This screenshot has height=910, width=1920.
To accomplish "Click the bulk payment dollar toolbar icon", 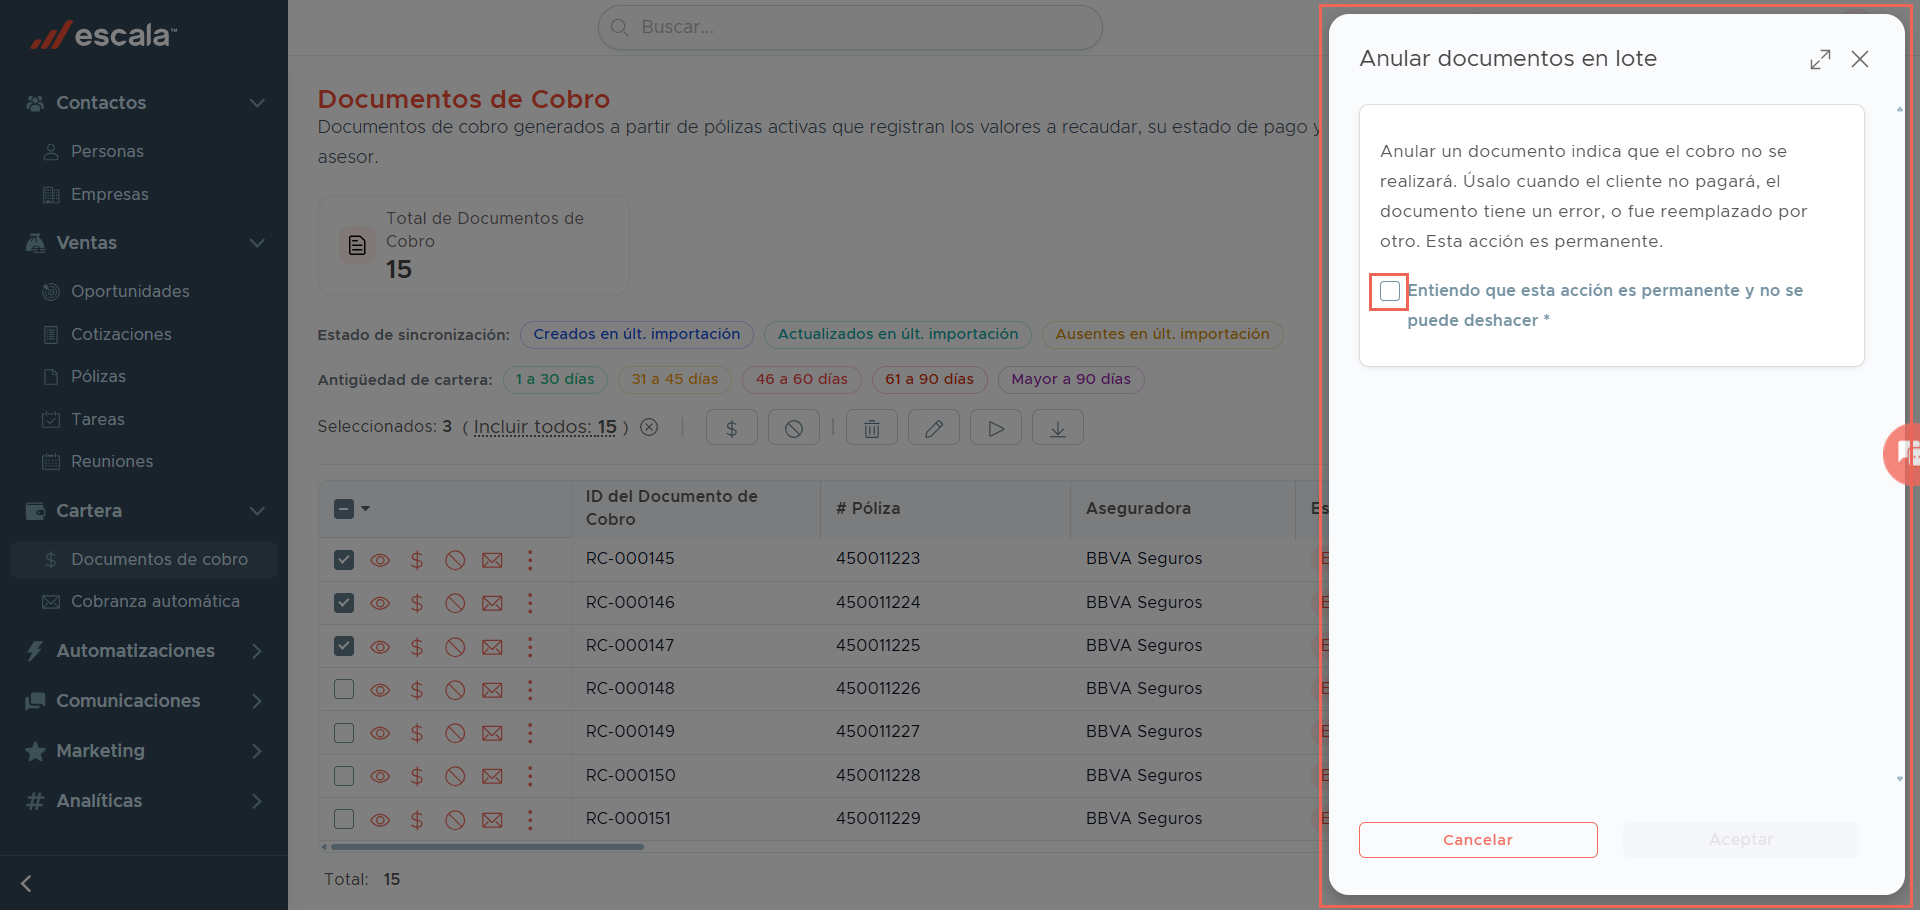I will click(x=732, y=428).
